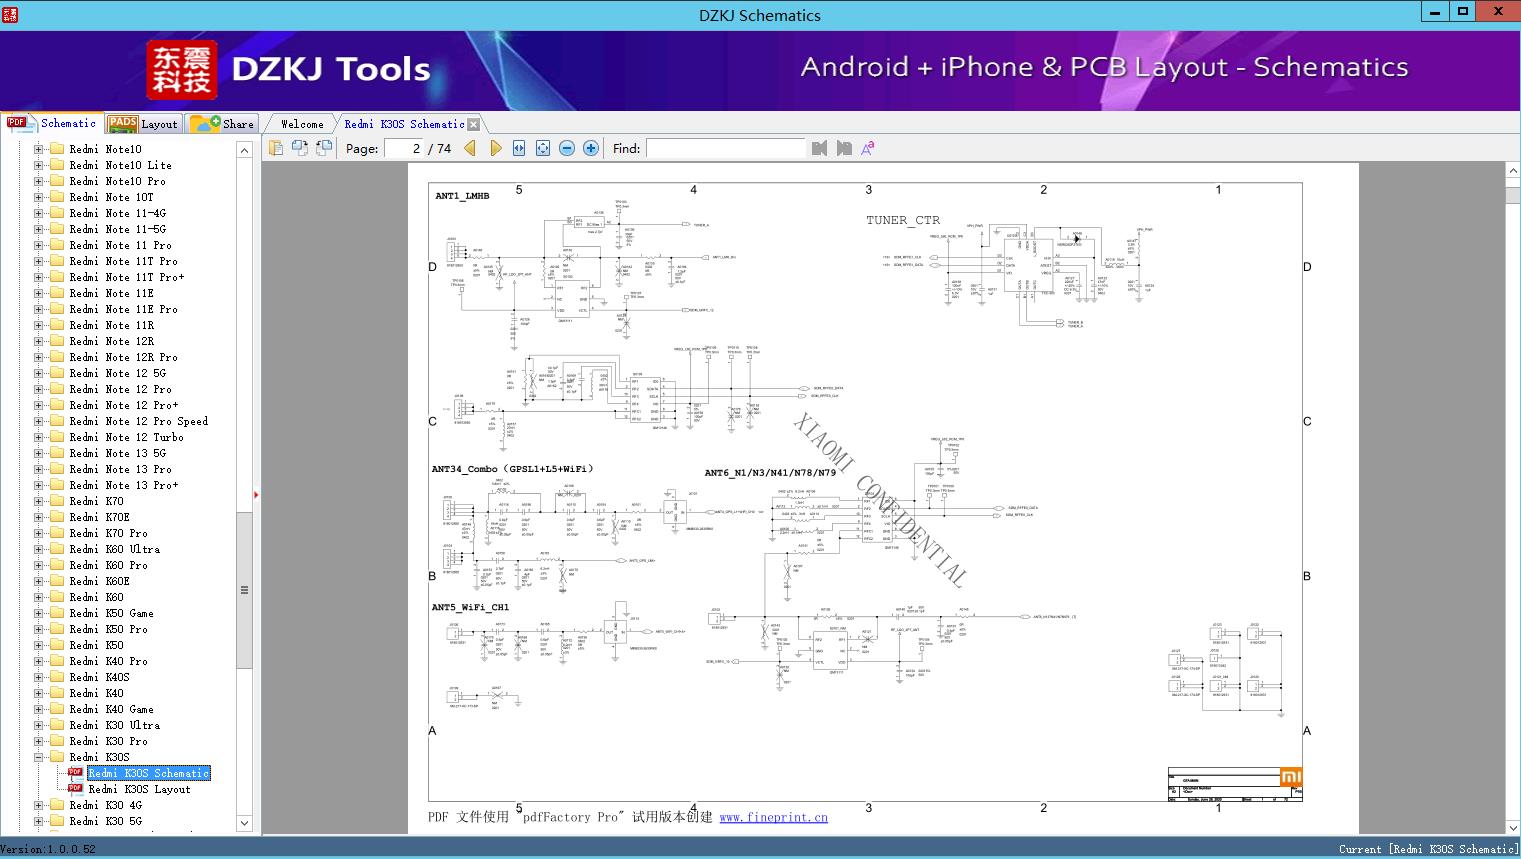
Task: Open the www.fineprint.cn link
Action: tap(773, 817)
